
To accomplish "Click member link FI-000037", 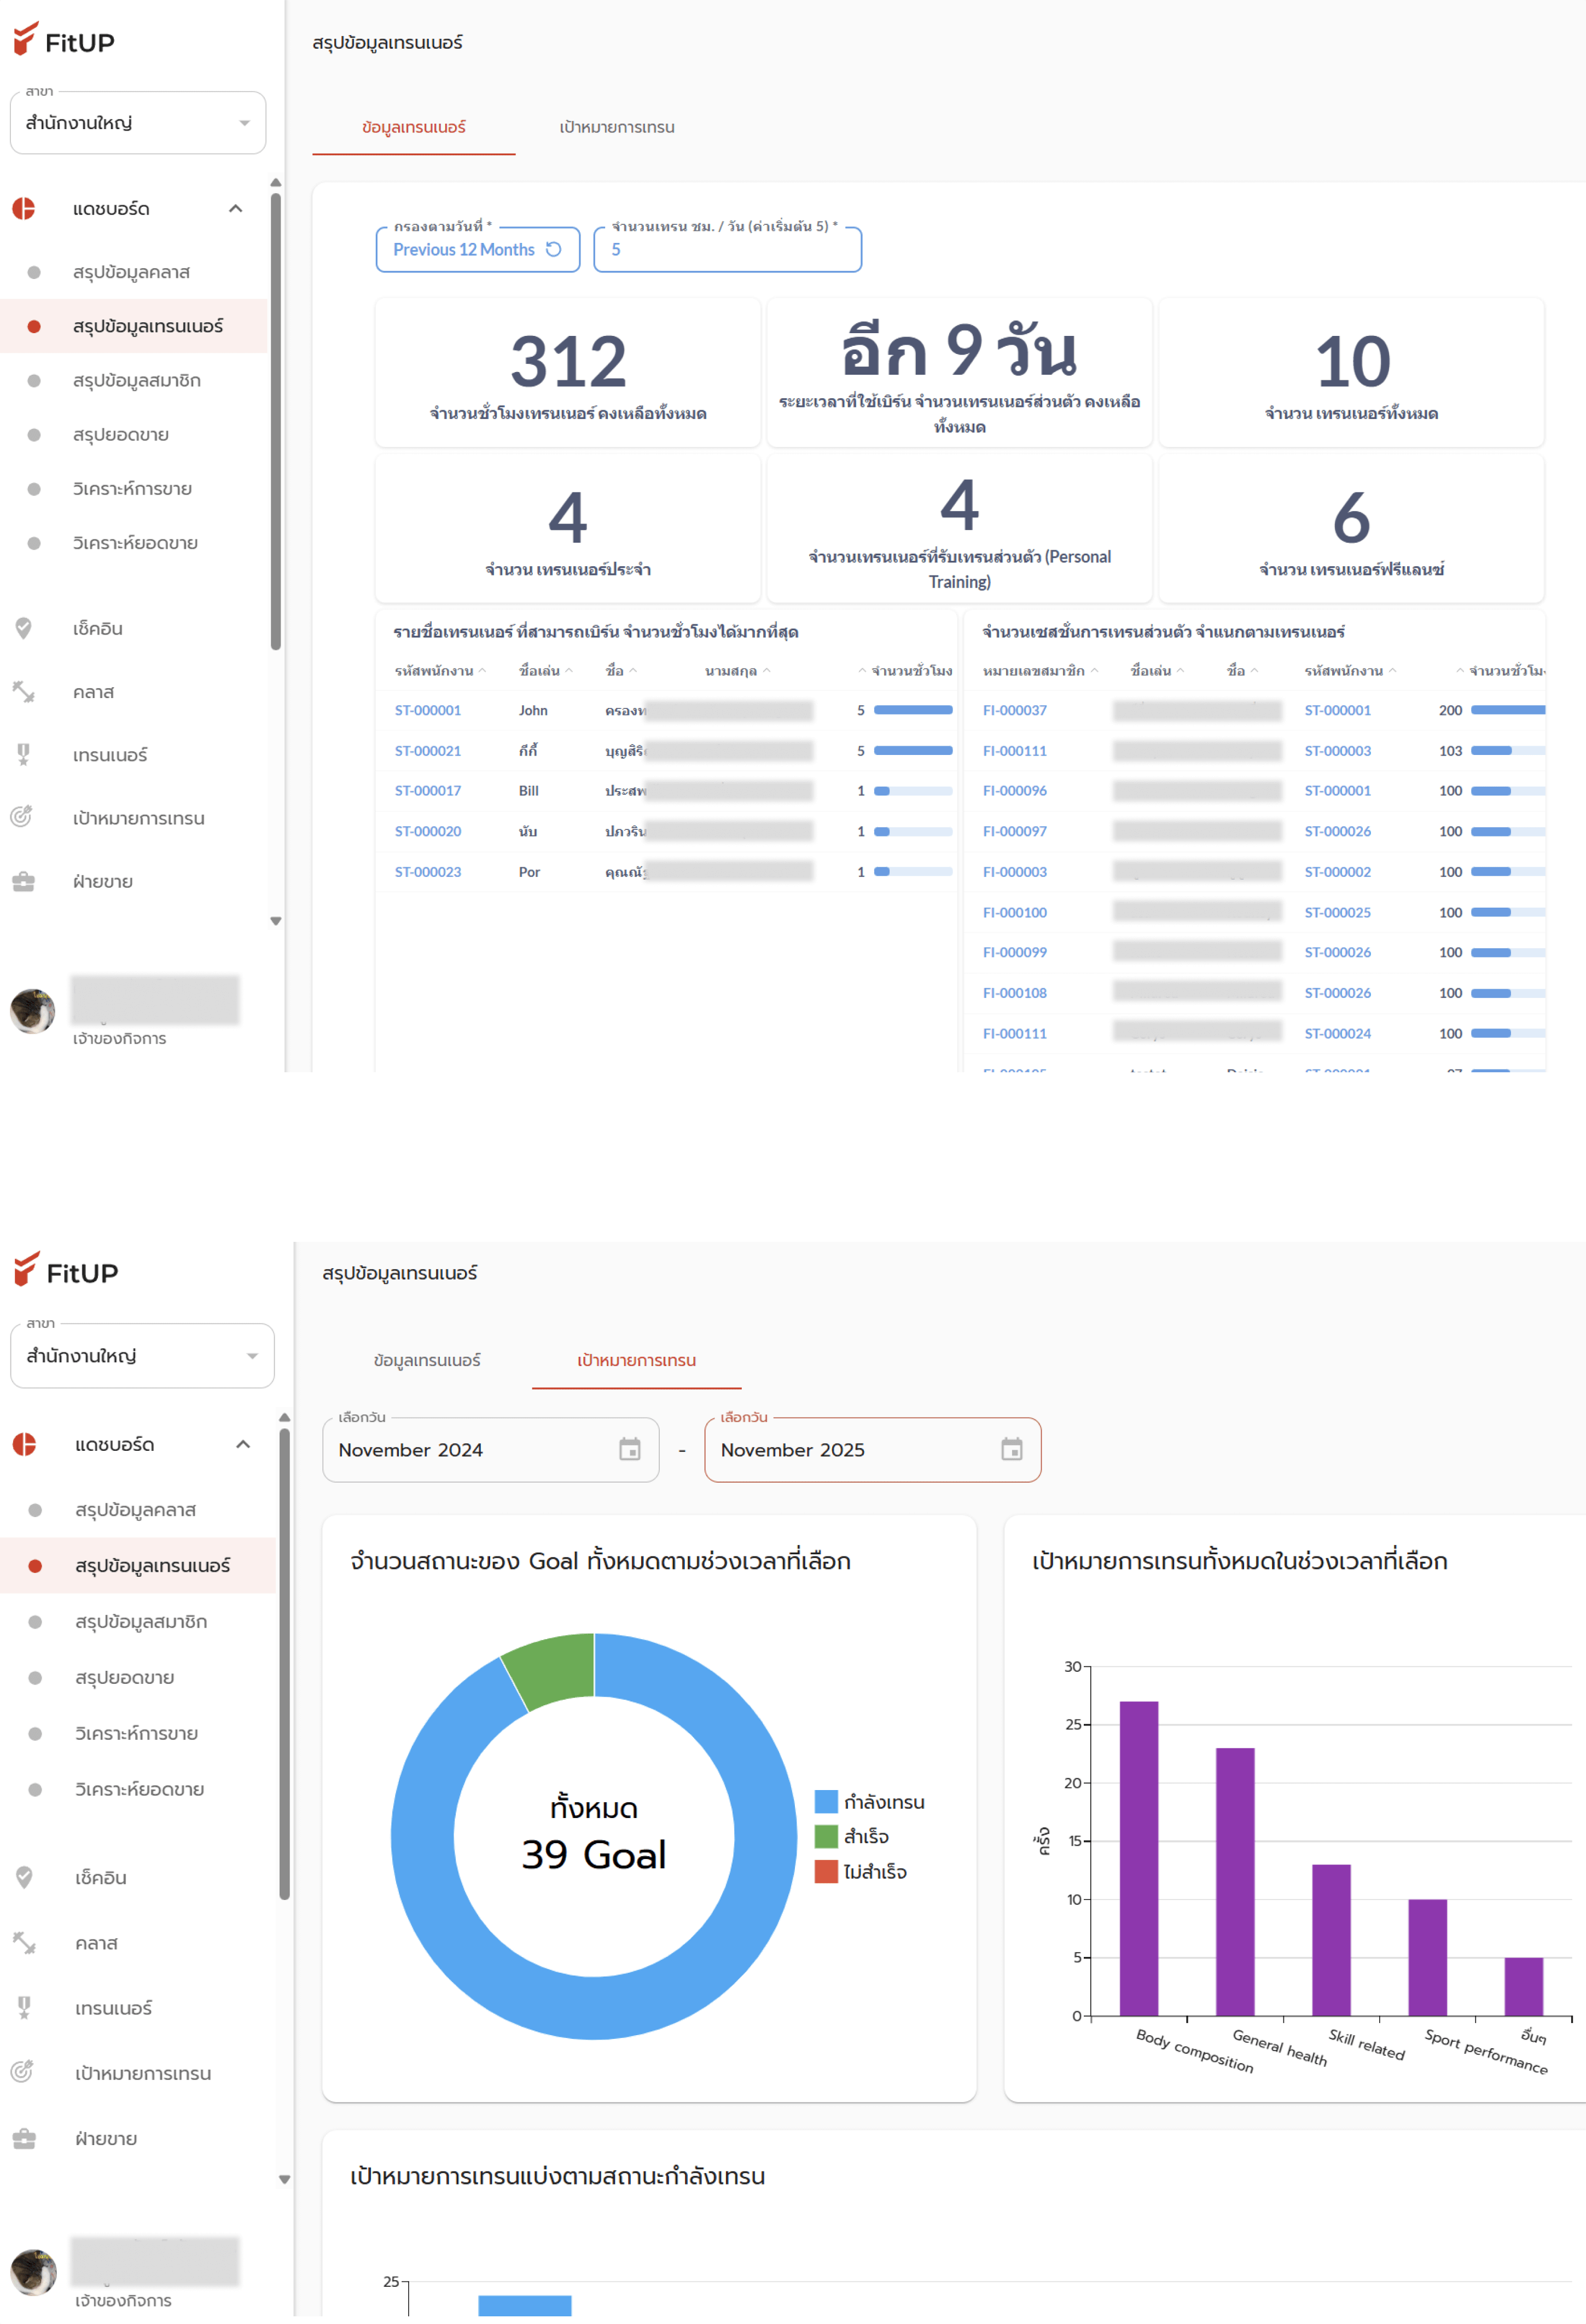I will point(1014,710).
